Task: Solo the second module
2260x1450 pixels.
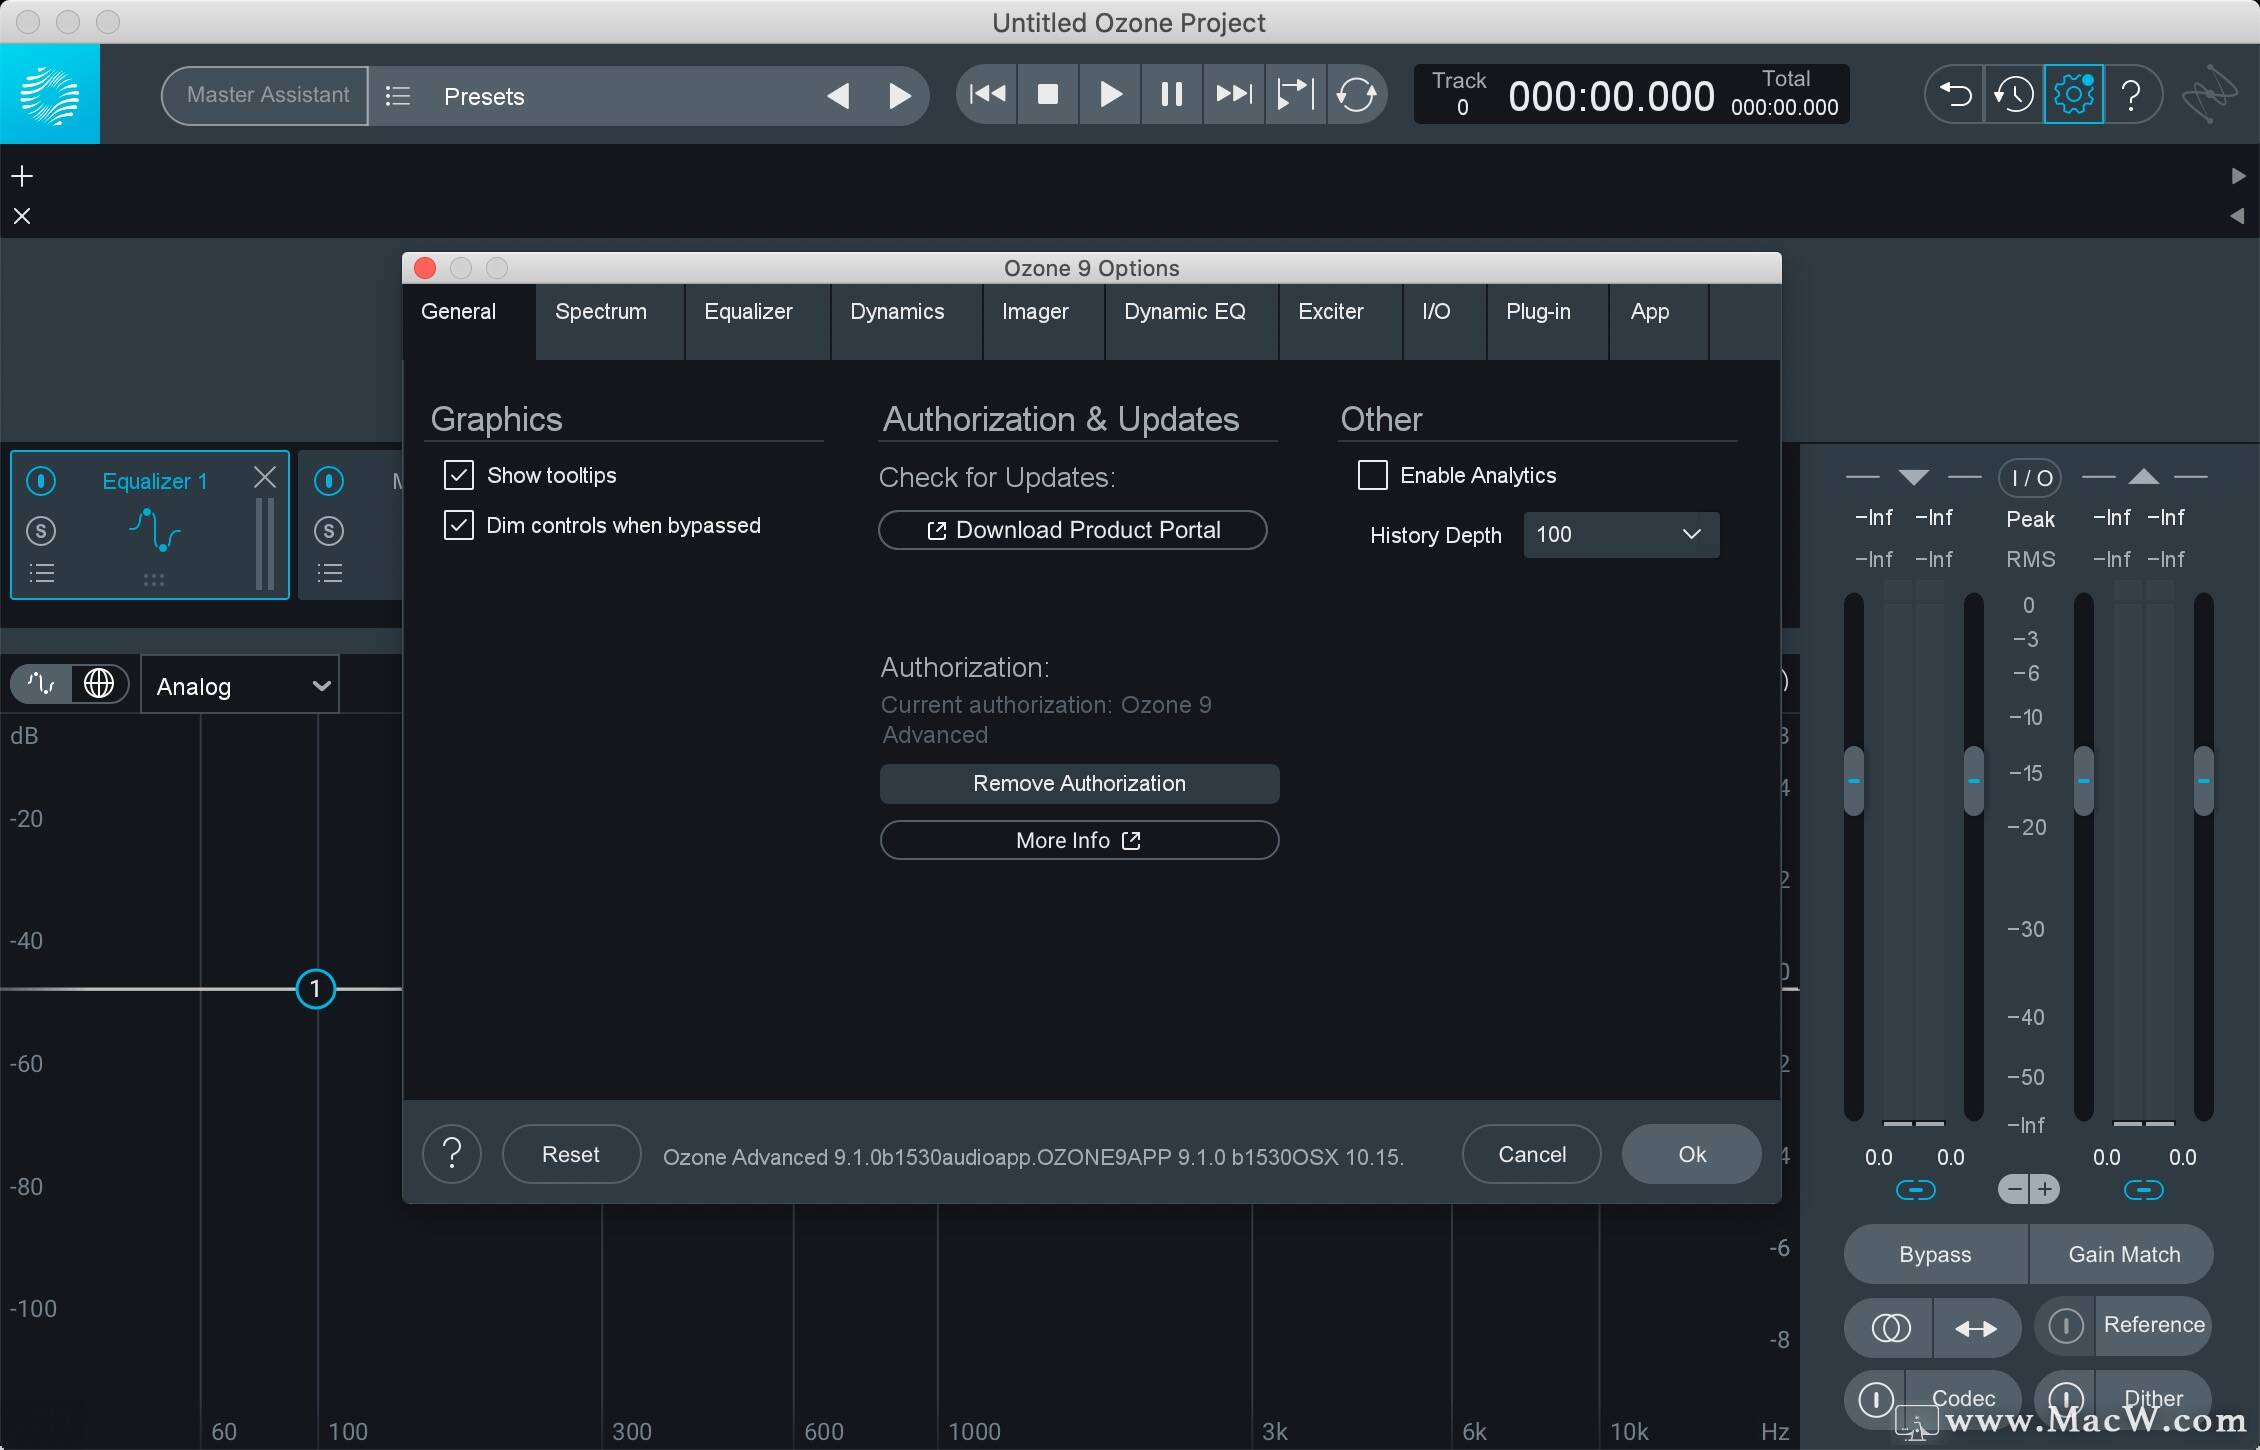Action: (x=329, y=531)
